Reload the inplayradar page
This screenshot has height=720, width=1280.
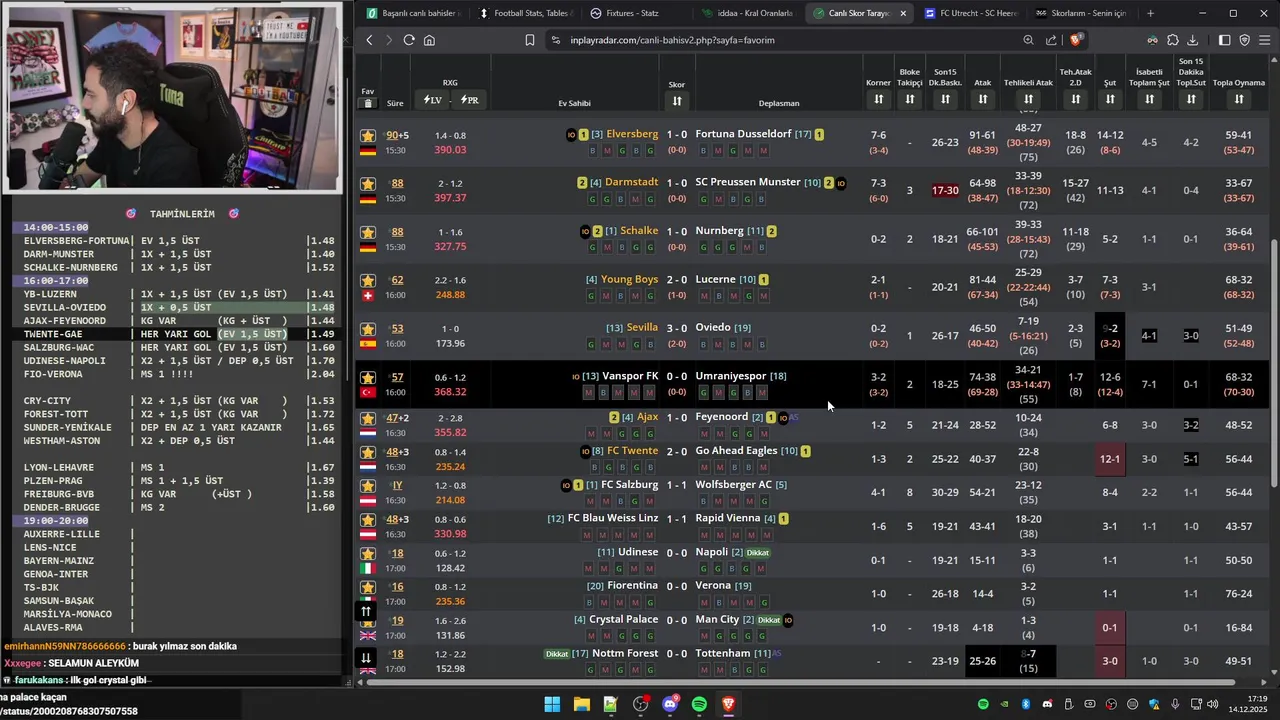[x=408, y=40]
